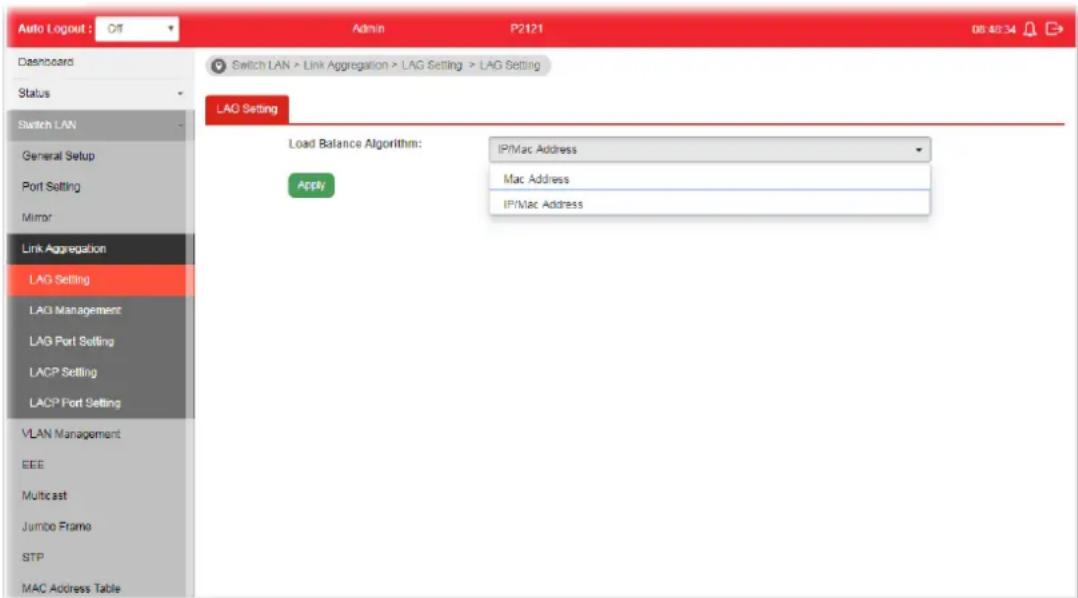
Task: Select the LAG Setting tab
Action: coord(247,109)
